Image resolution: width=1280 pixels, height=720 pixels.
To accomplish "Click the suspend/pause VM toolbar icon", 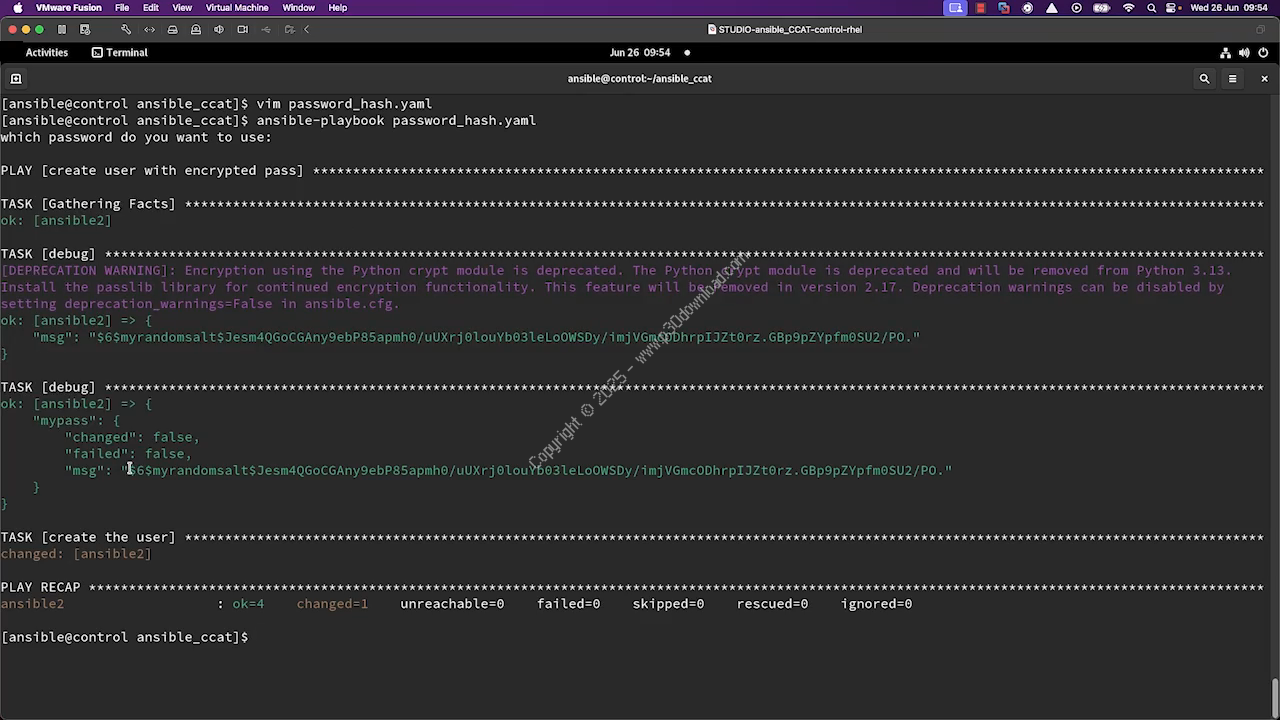I will [62, 29].
